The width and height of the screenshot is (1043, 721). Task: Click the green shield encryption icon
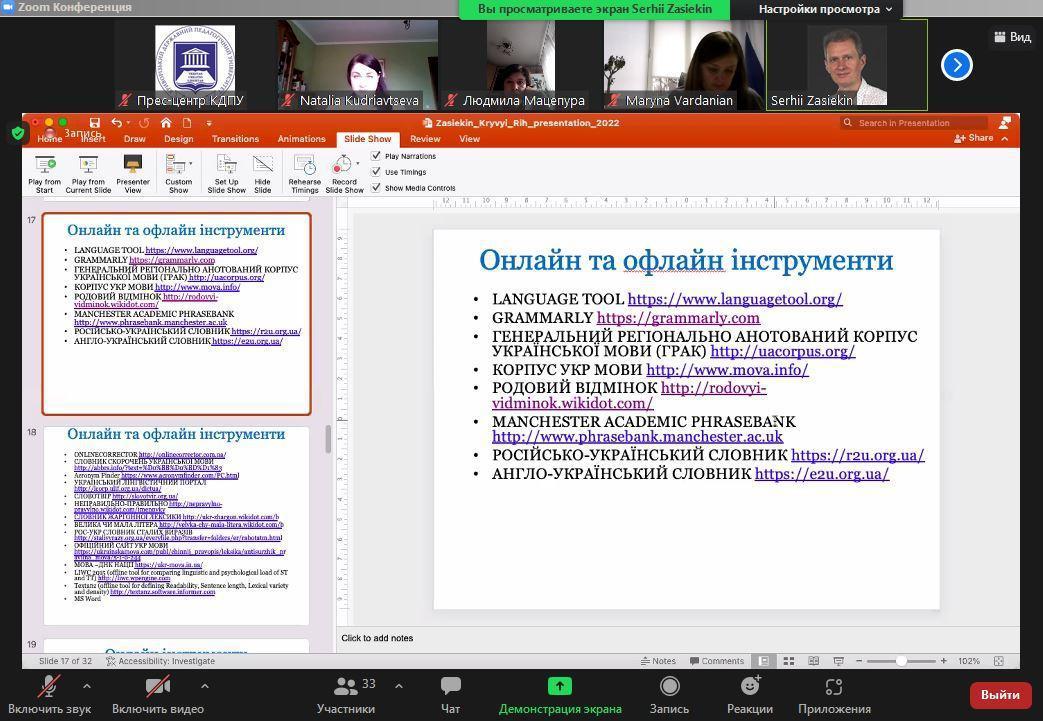pyautogui.click(x=18, y=133)
